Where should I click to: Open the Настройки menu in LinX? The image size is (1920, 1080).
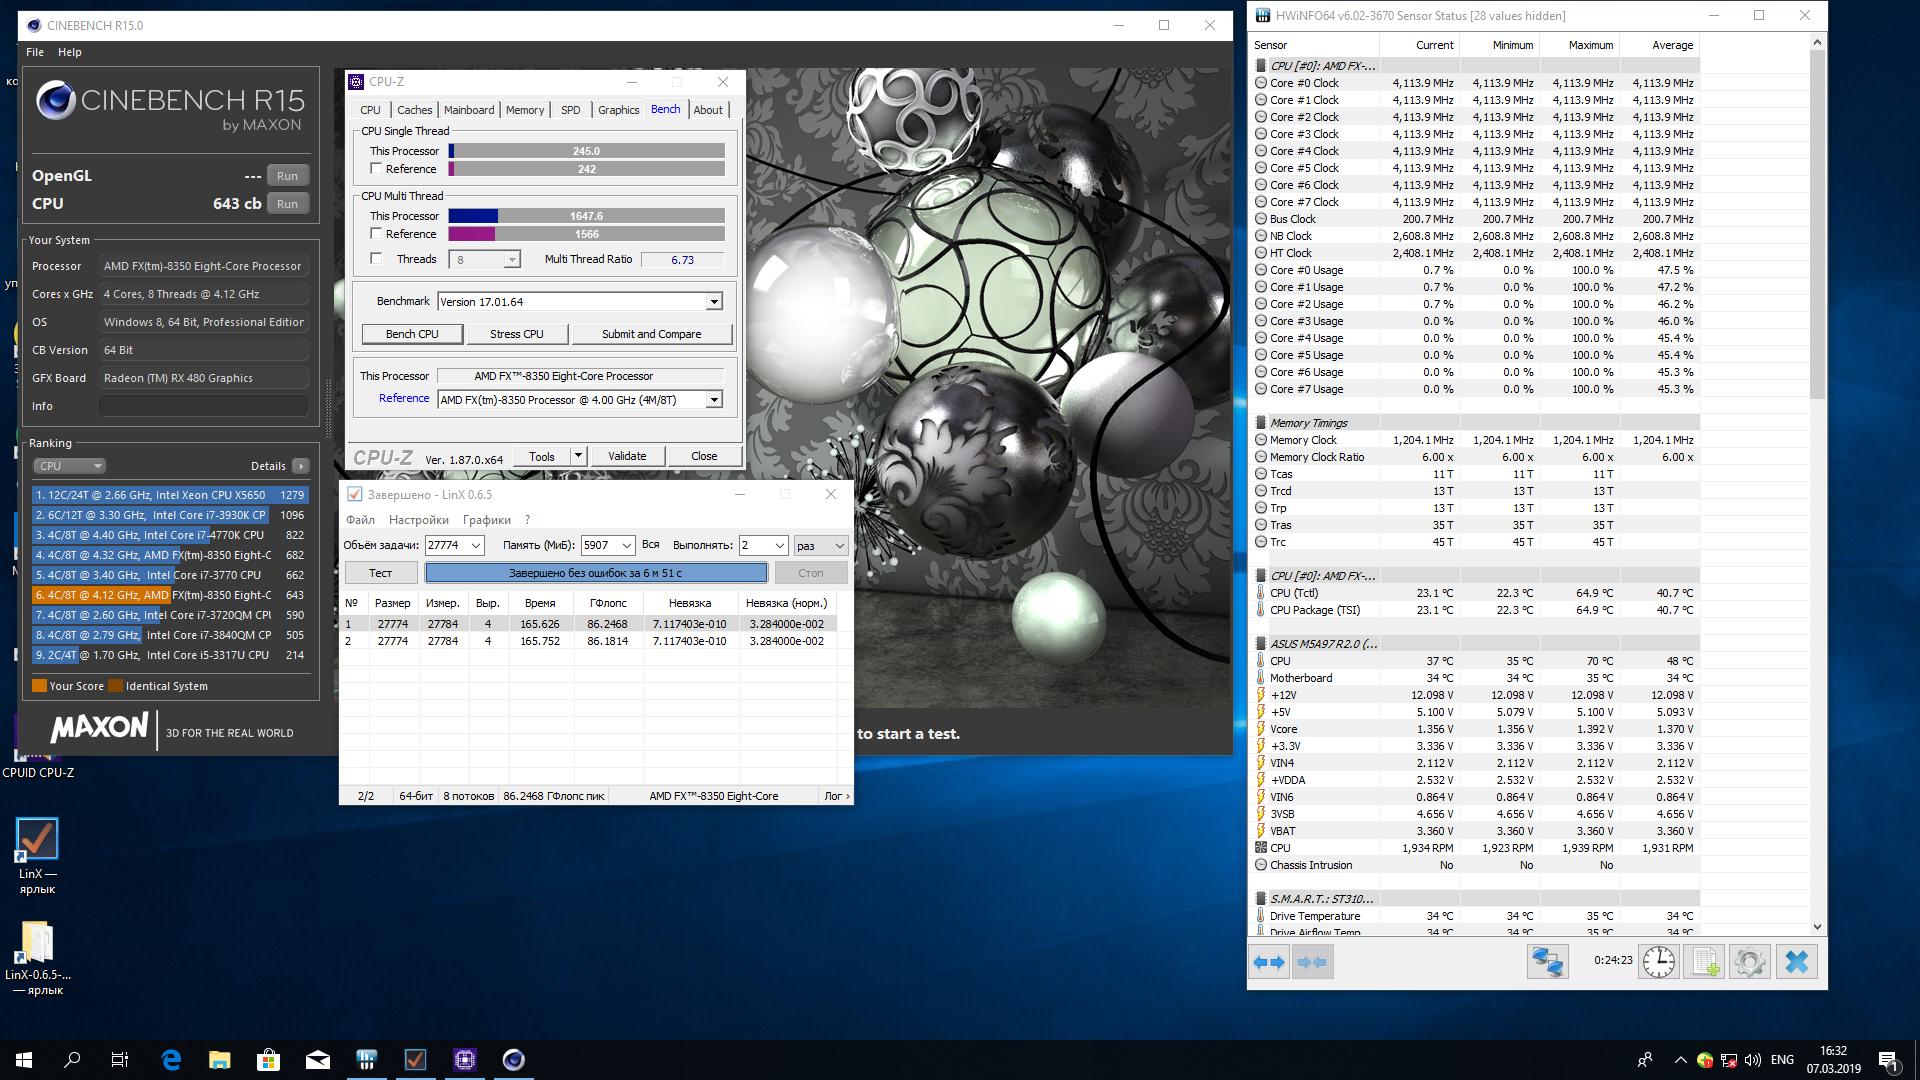(x=418, y=520)
